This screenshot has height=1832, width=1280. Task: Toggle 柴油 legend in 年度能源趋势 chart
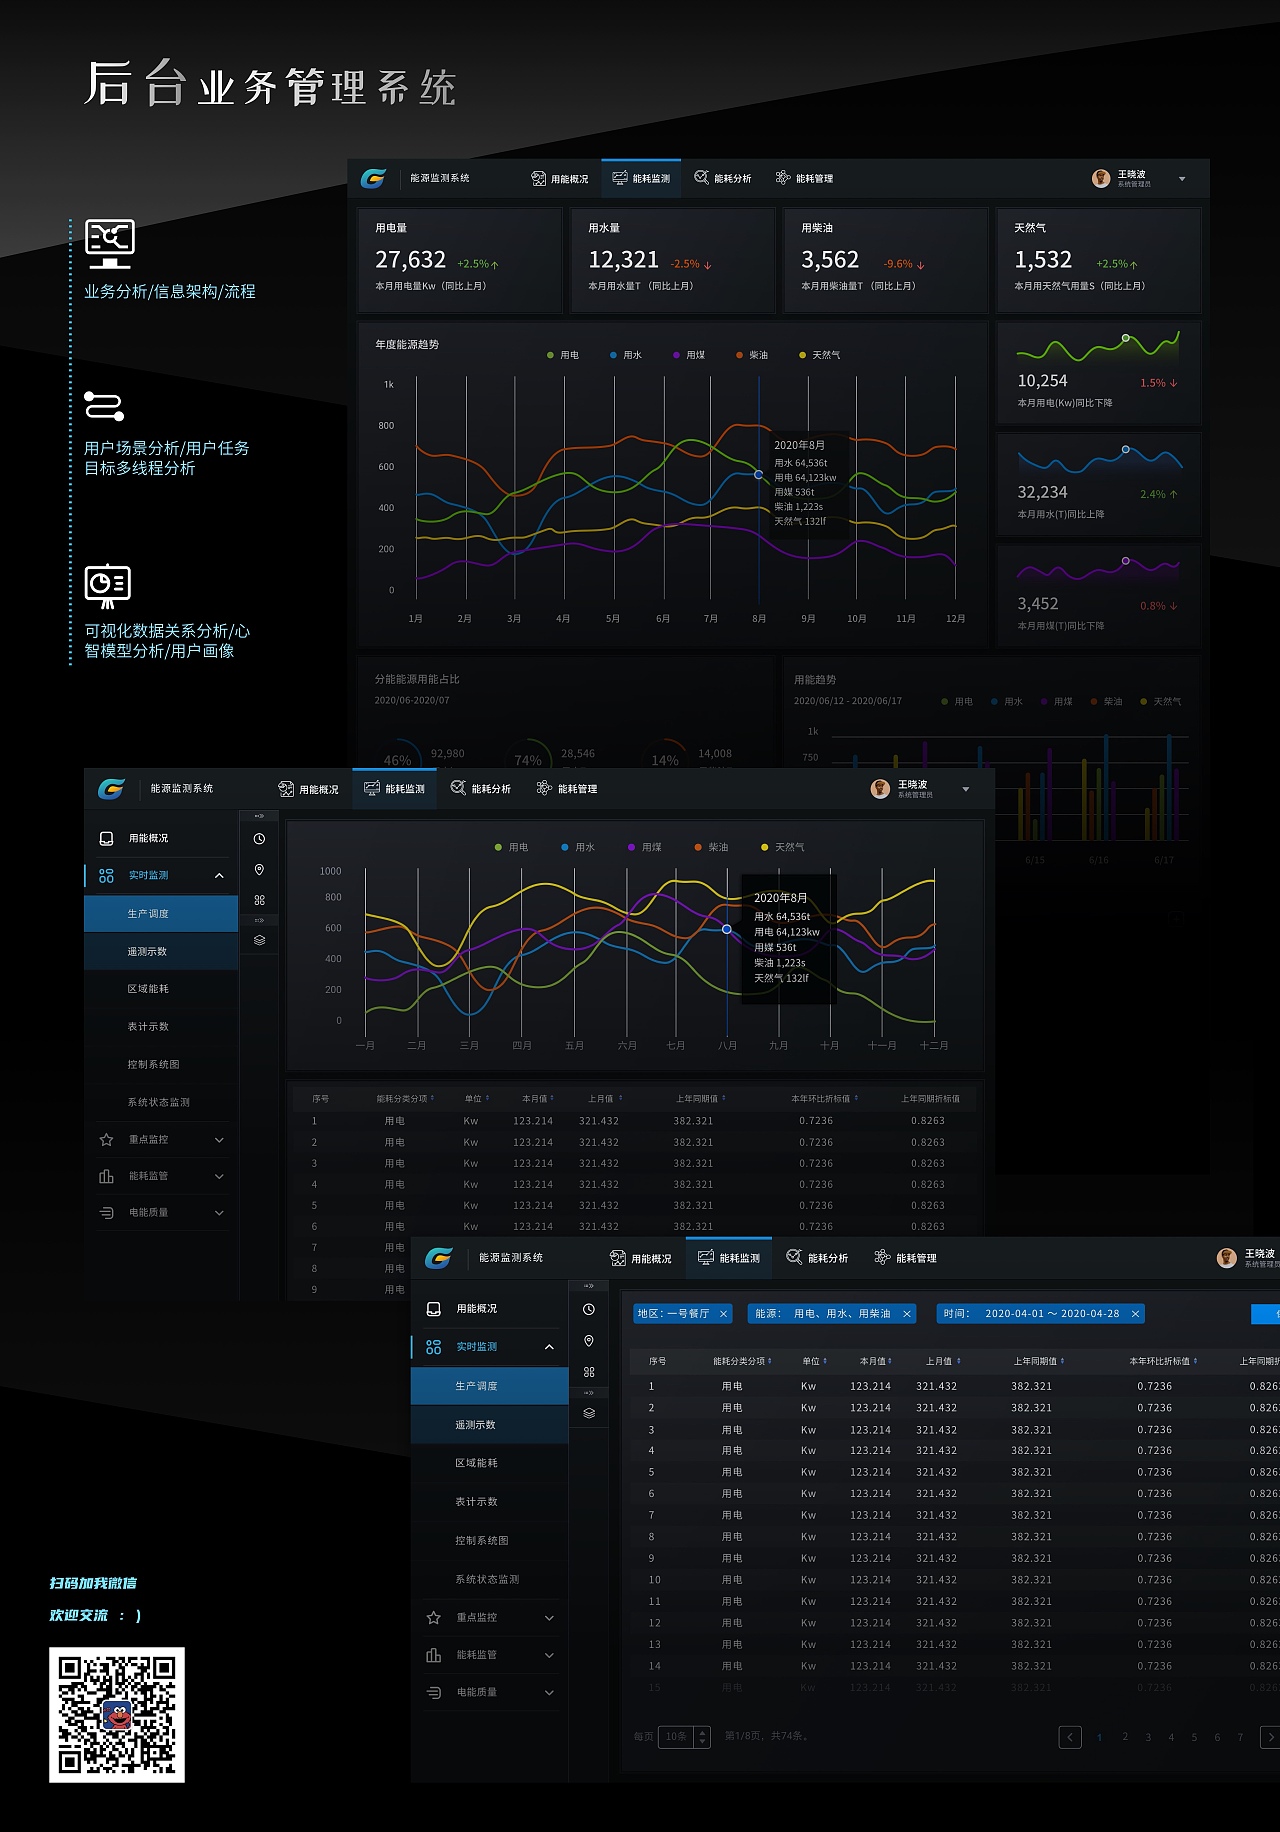752,355
